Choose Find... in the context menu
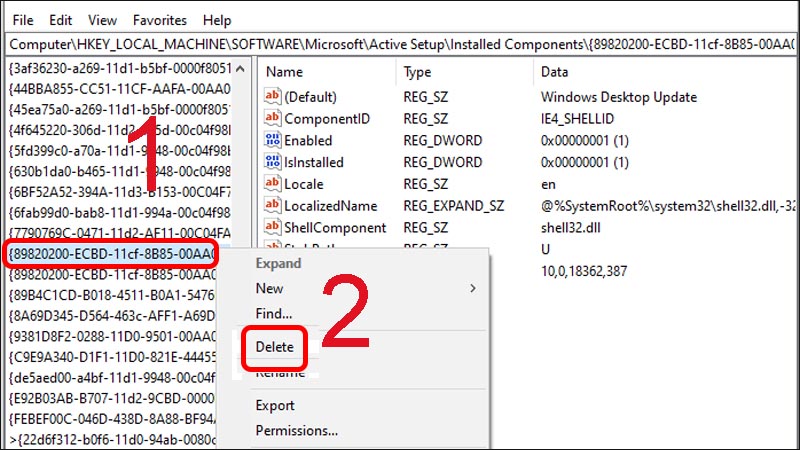800x450 pixels. [273, 314]
